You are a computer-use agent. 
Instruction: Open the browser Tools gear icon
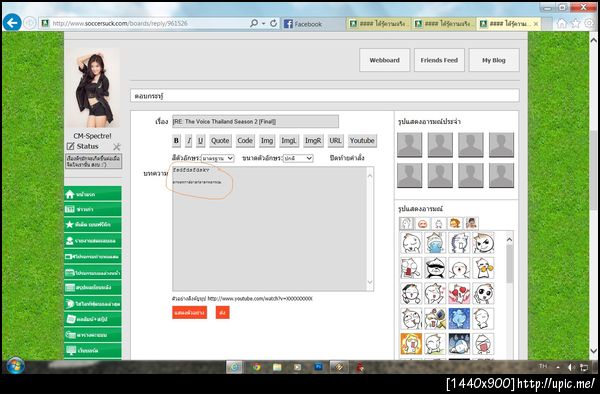(x=589, y=24)
